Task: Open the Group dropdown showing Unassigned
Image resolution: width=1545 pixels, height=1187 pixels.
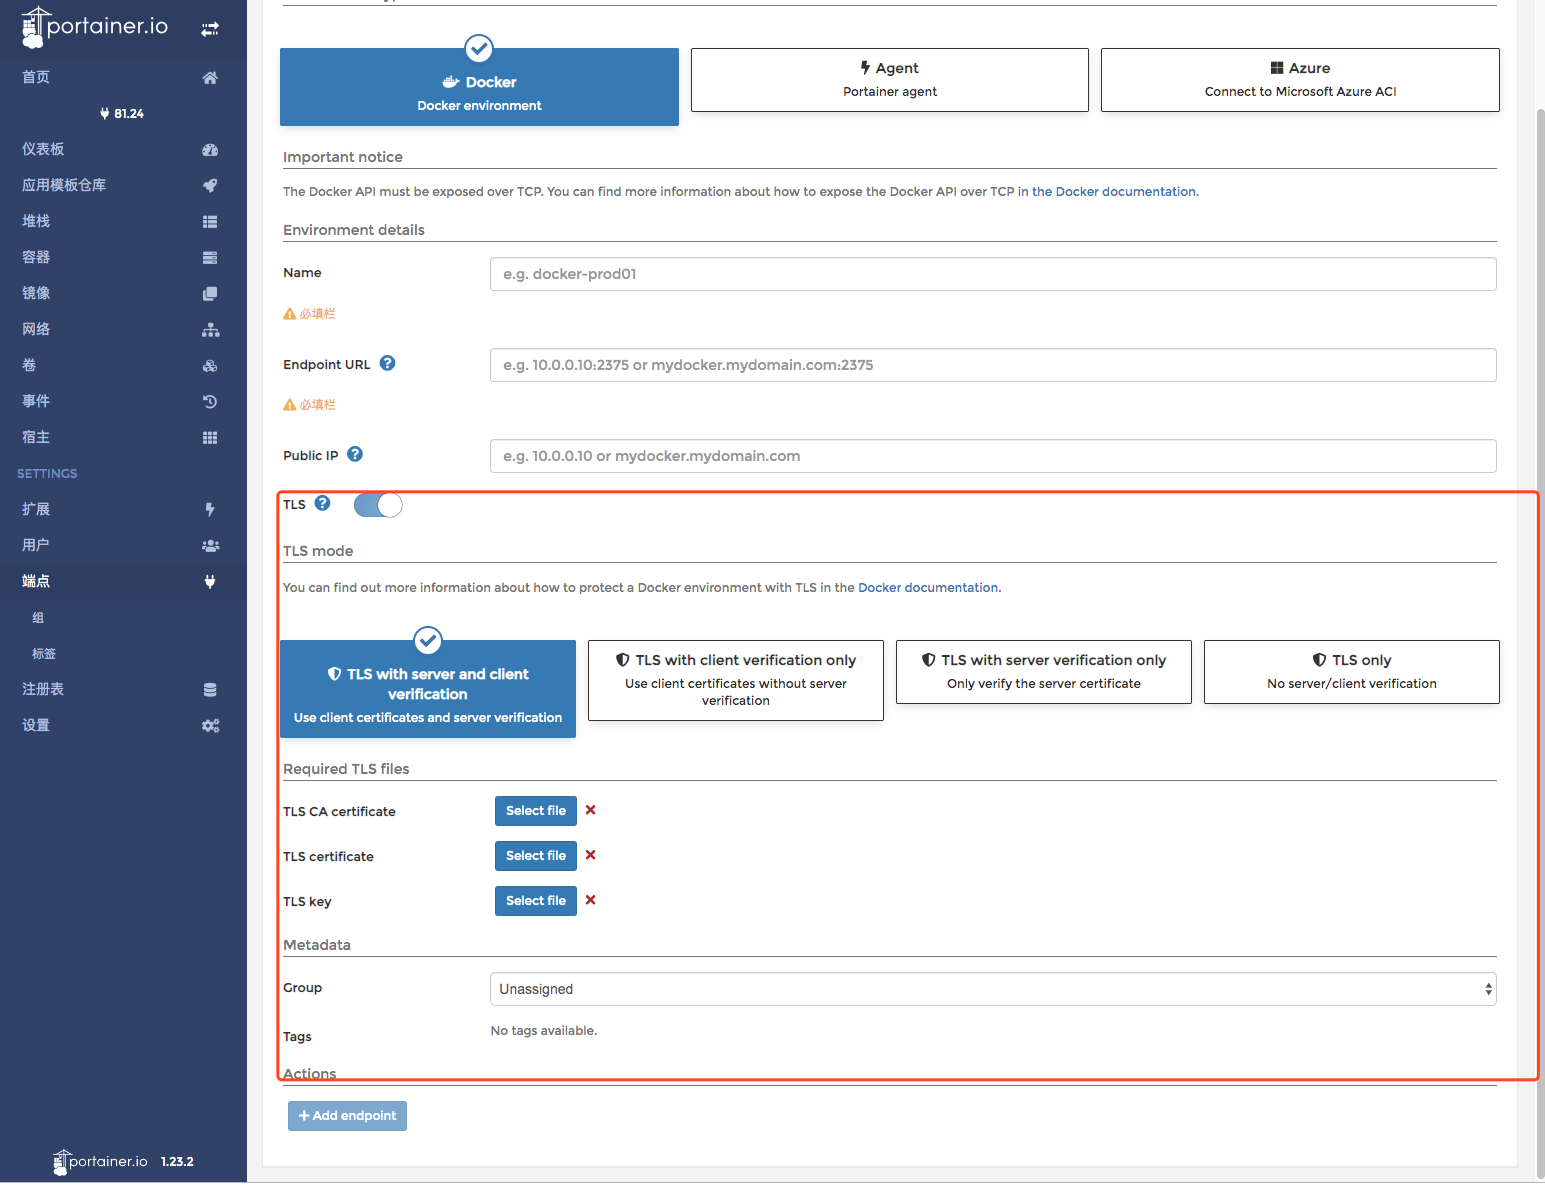Action: click(x=992, y=989)
